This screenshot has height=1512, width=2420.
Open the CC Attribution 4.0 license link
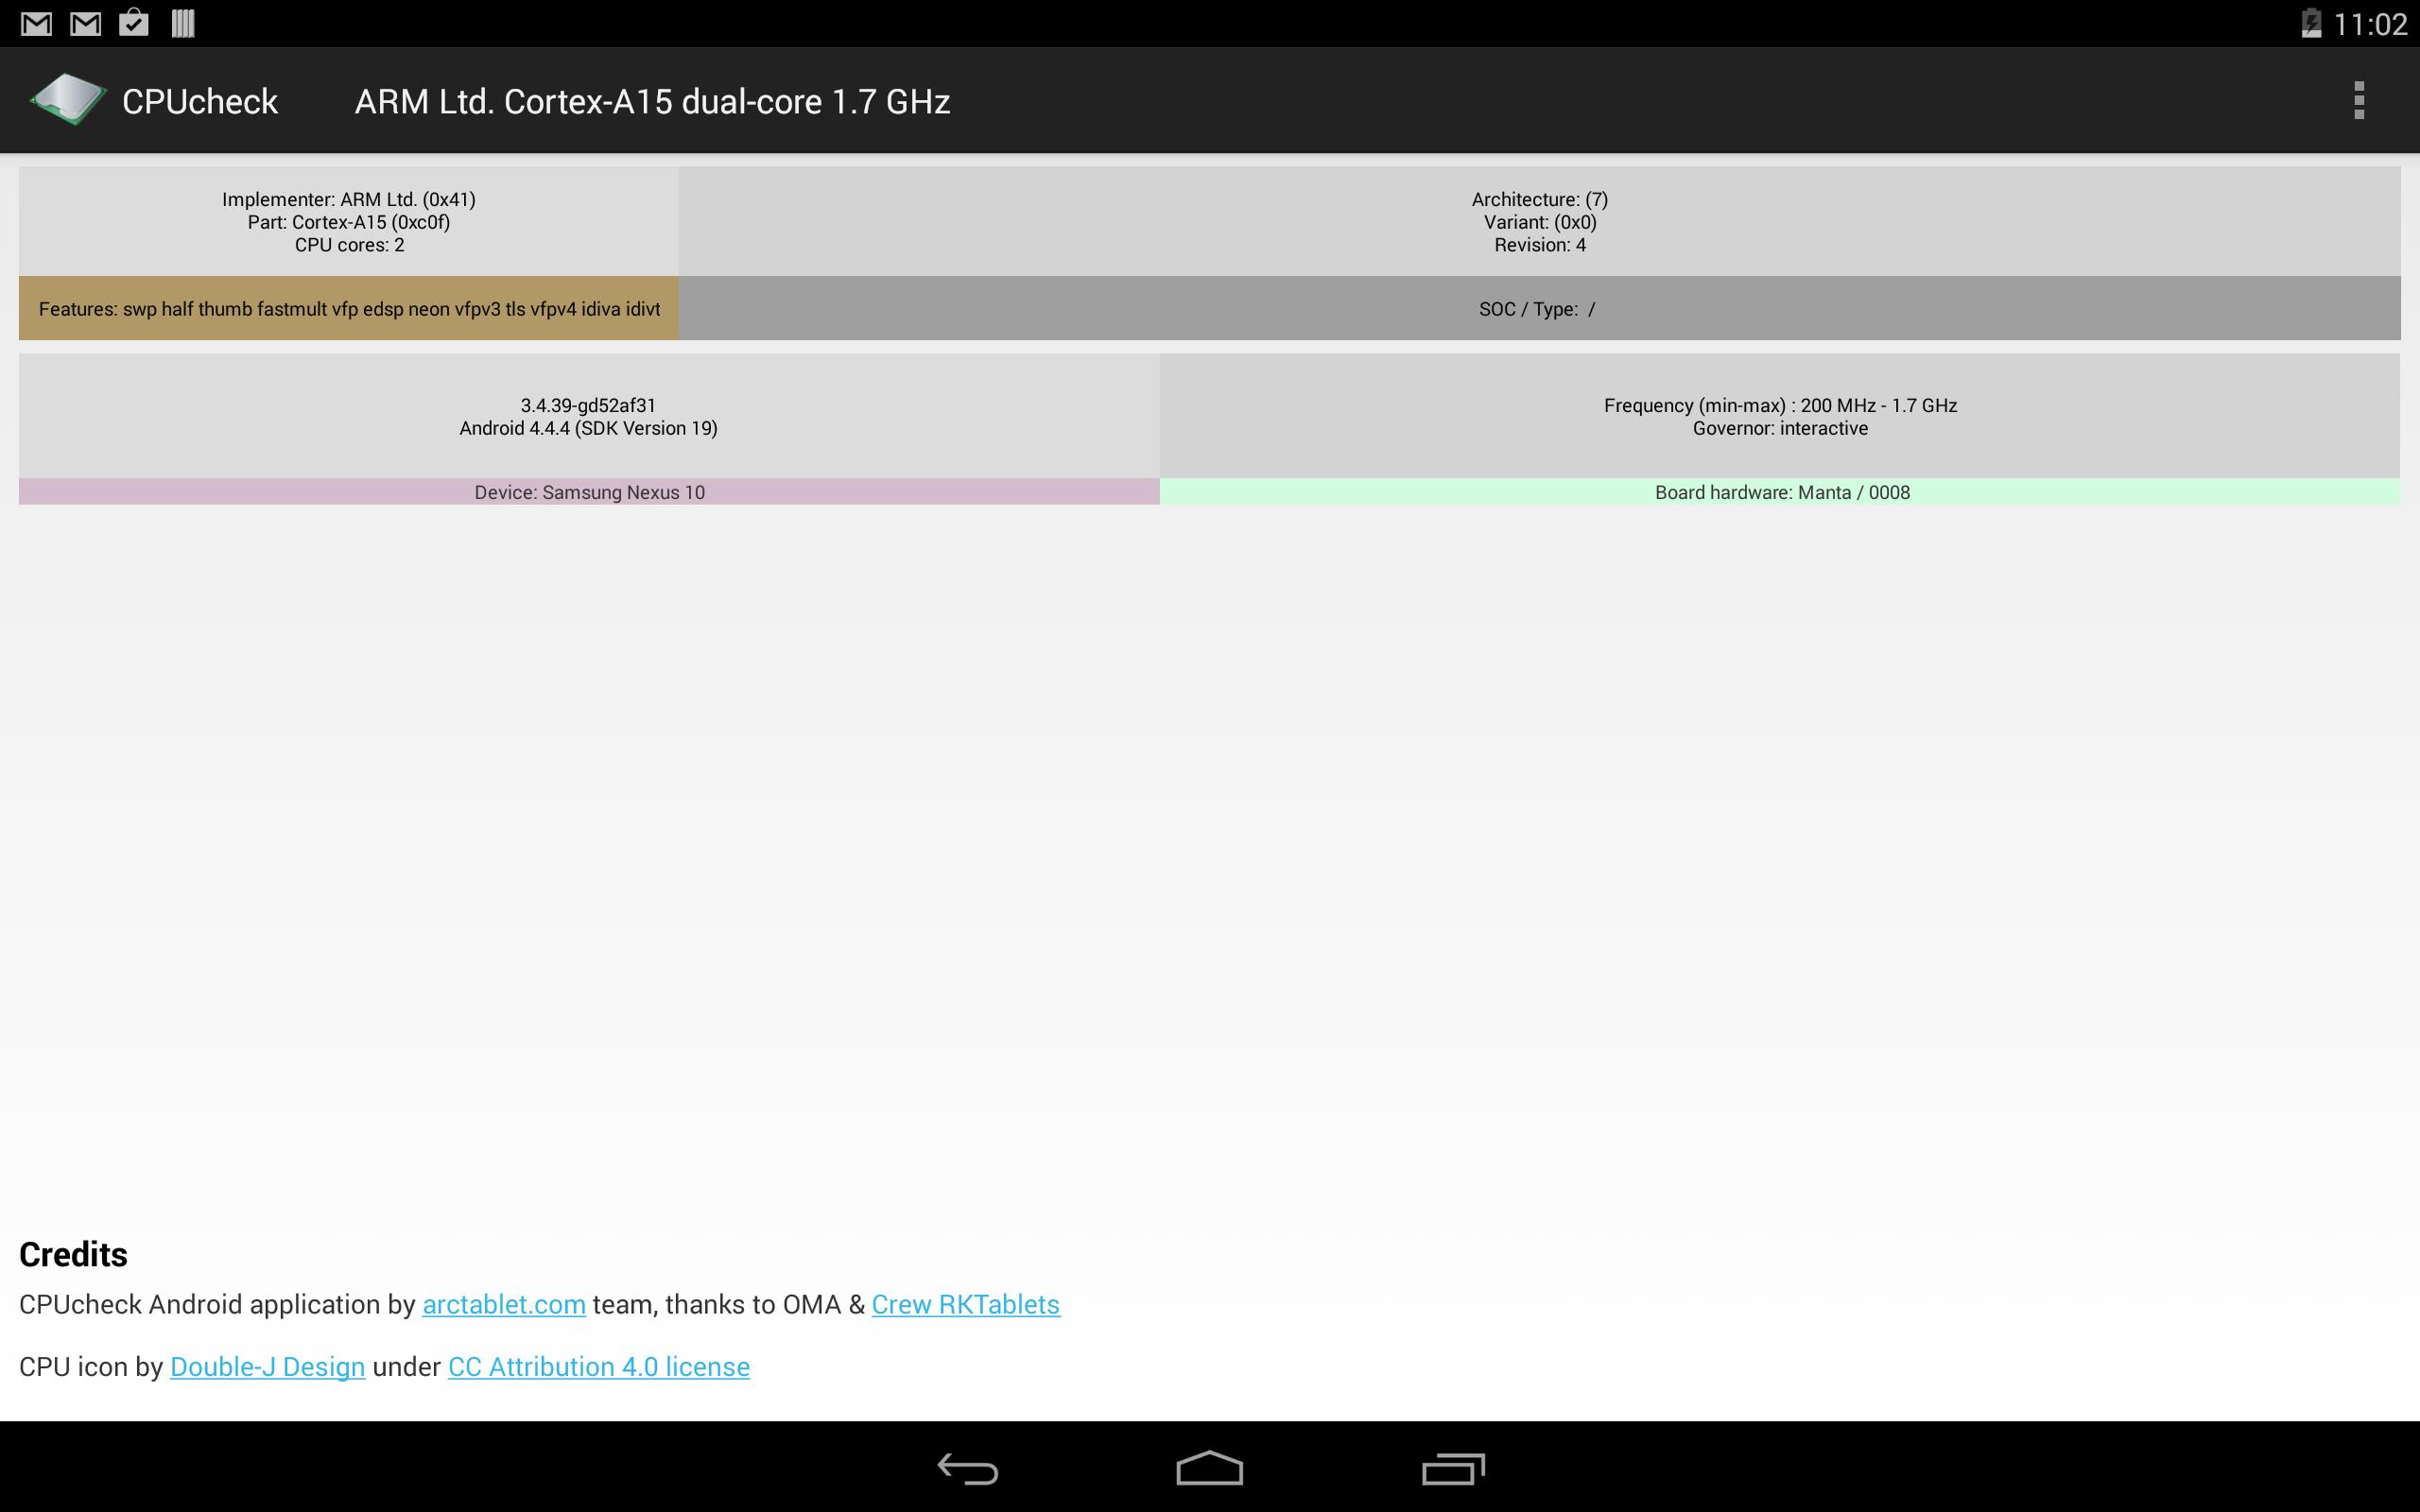(x=598, y=1367)
